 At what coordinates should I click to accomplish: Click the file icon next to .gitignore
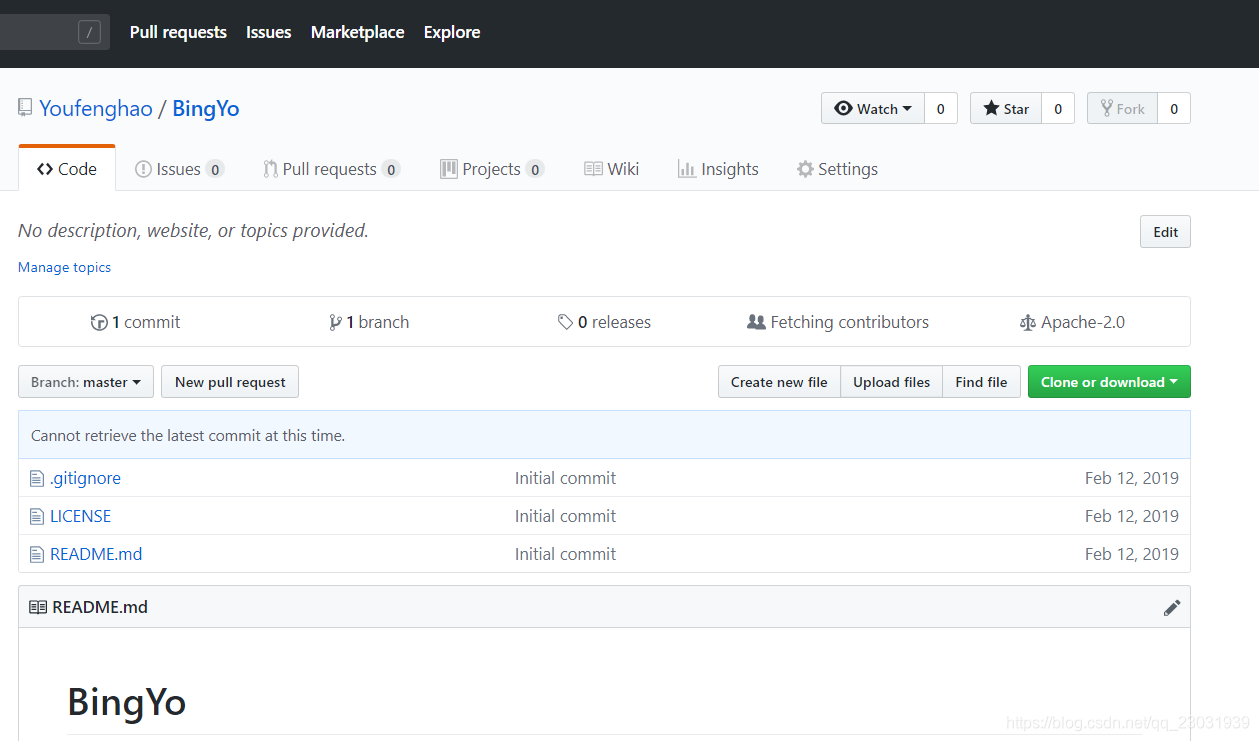[x=37, y=478]
